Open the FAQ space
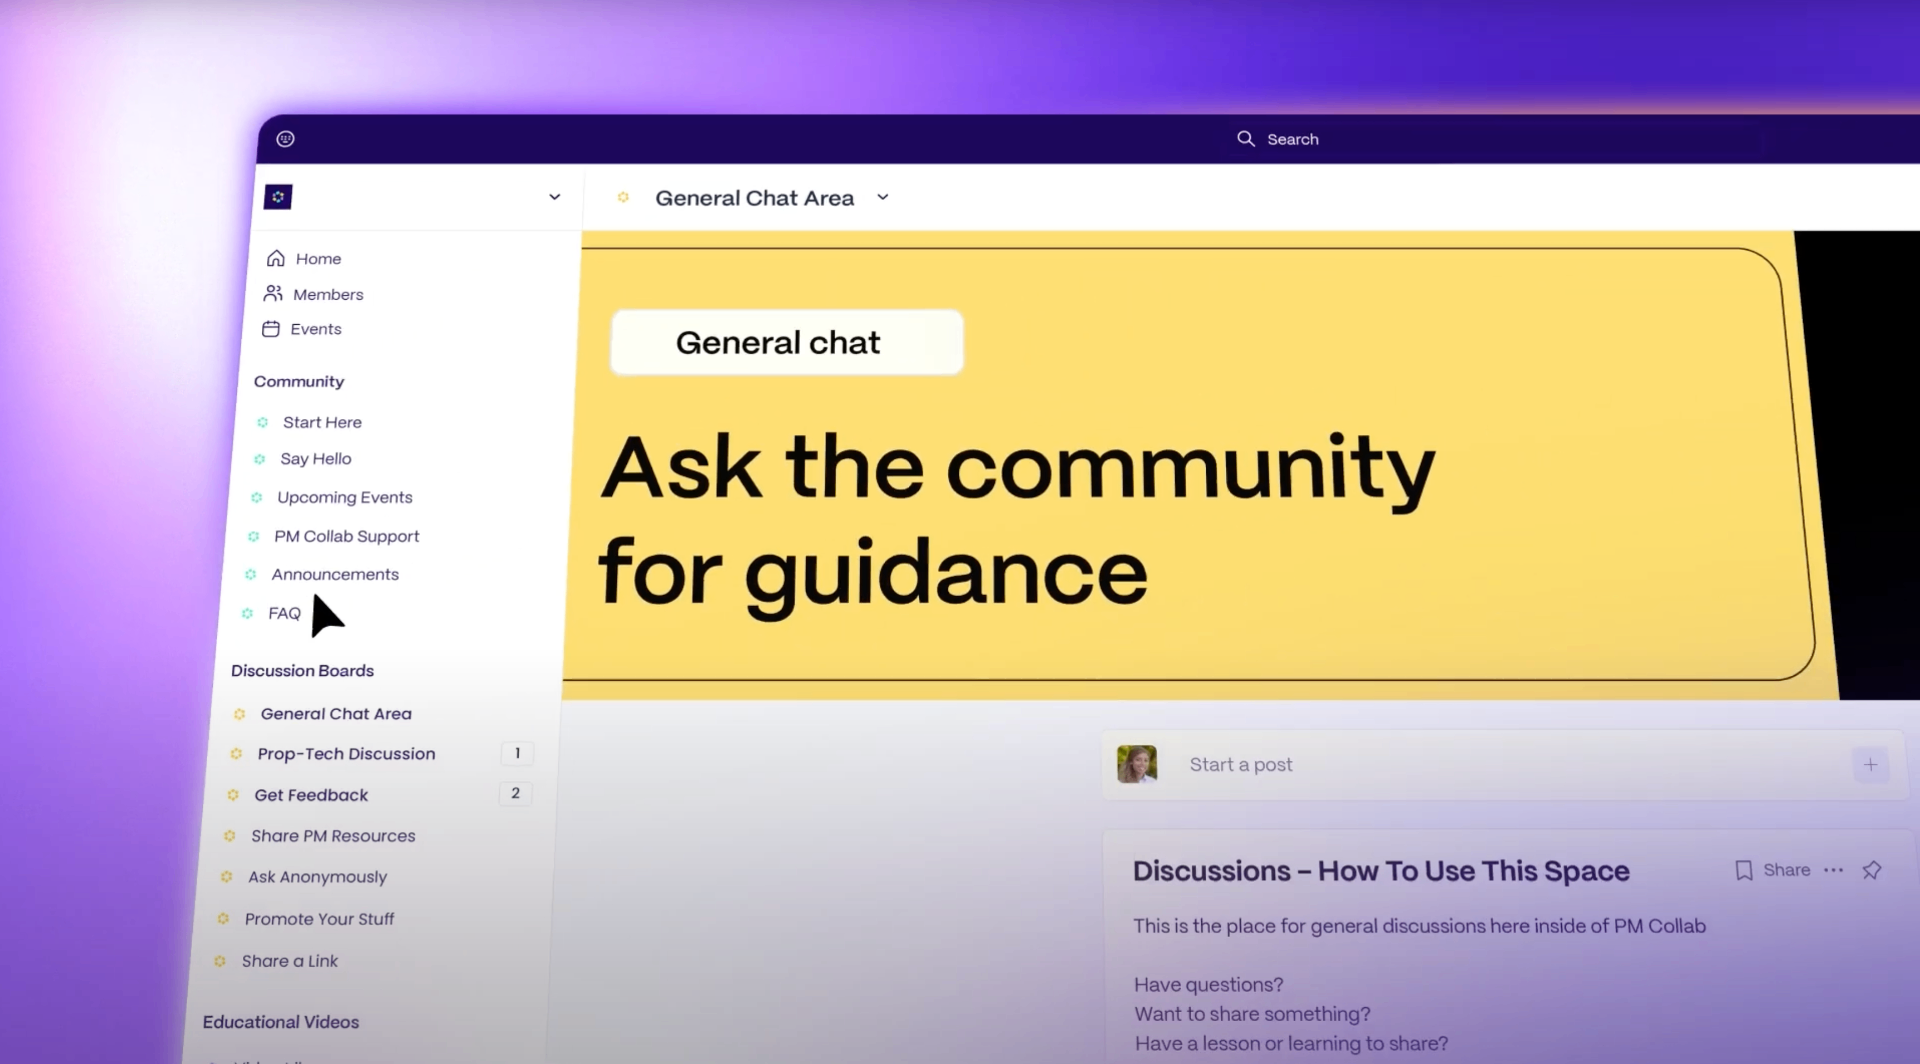 point(284,613)
